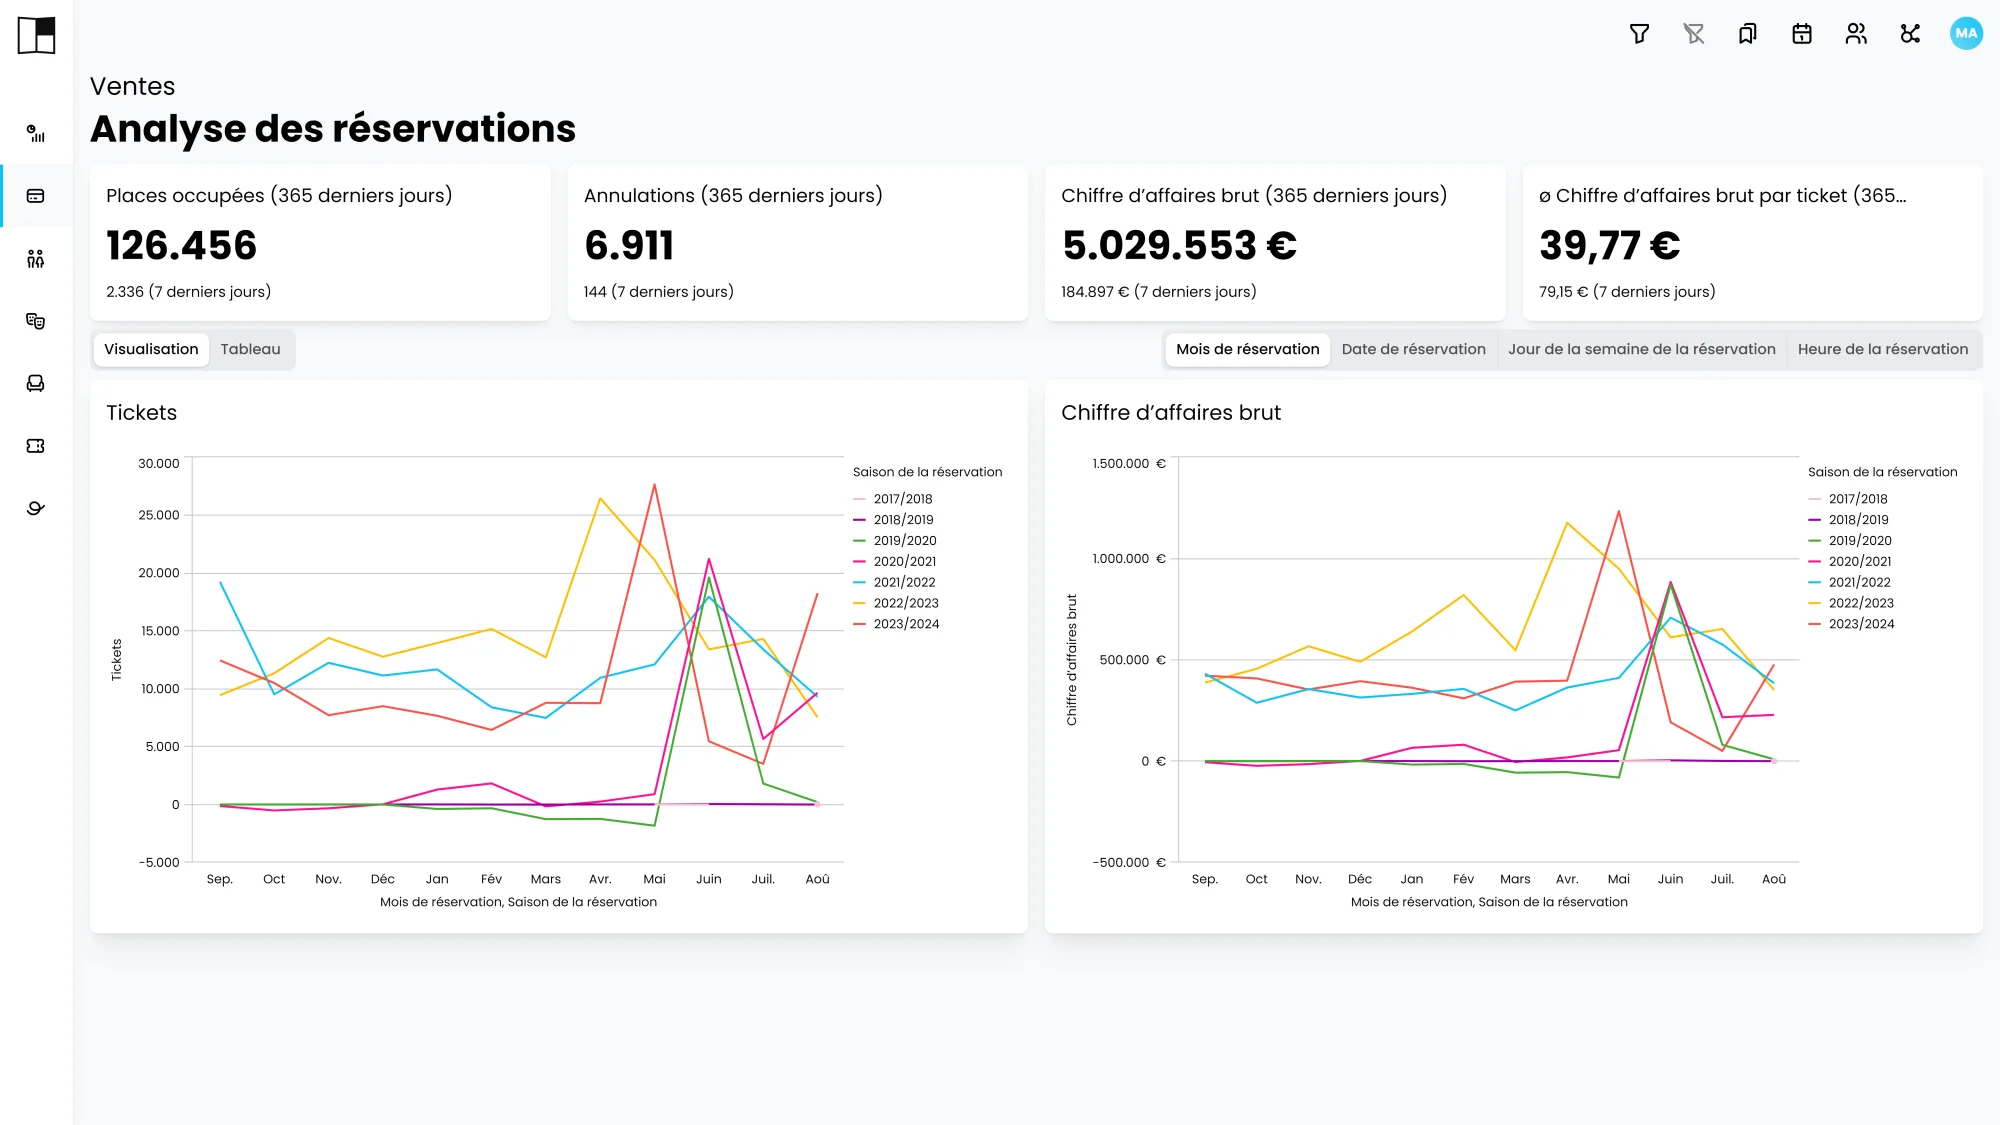The height and width of the screenshot is (1125, 2000).
Task: Open the users group icon
Action: point(1856,34)
